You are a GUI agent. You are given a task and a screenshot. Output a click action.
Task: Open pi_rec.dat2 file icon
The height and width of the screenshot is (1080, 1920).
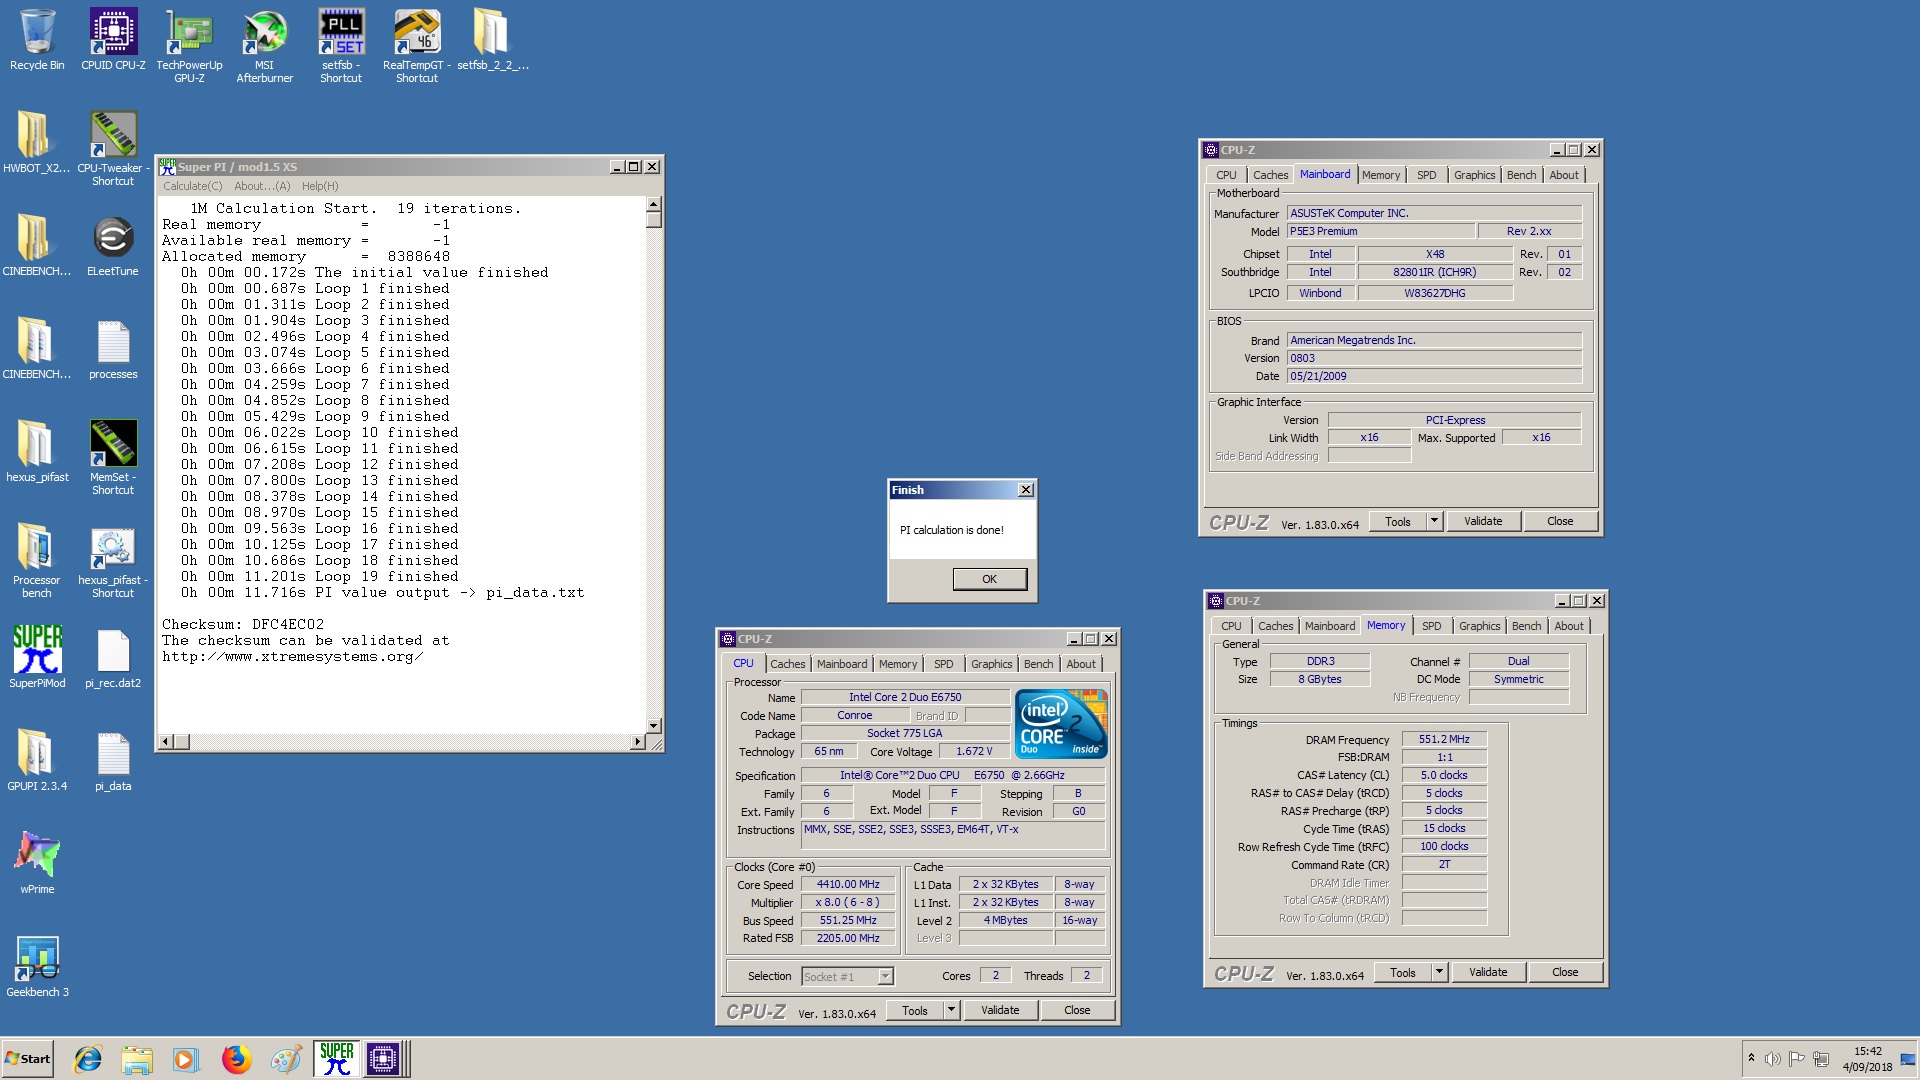pos(113,657)
